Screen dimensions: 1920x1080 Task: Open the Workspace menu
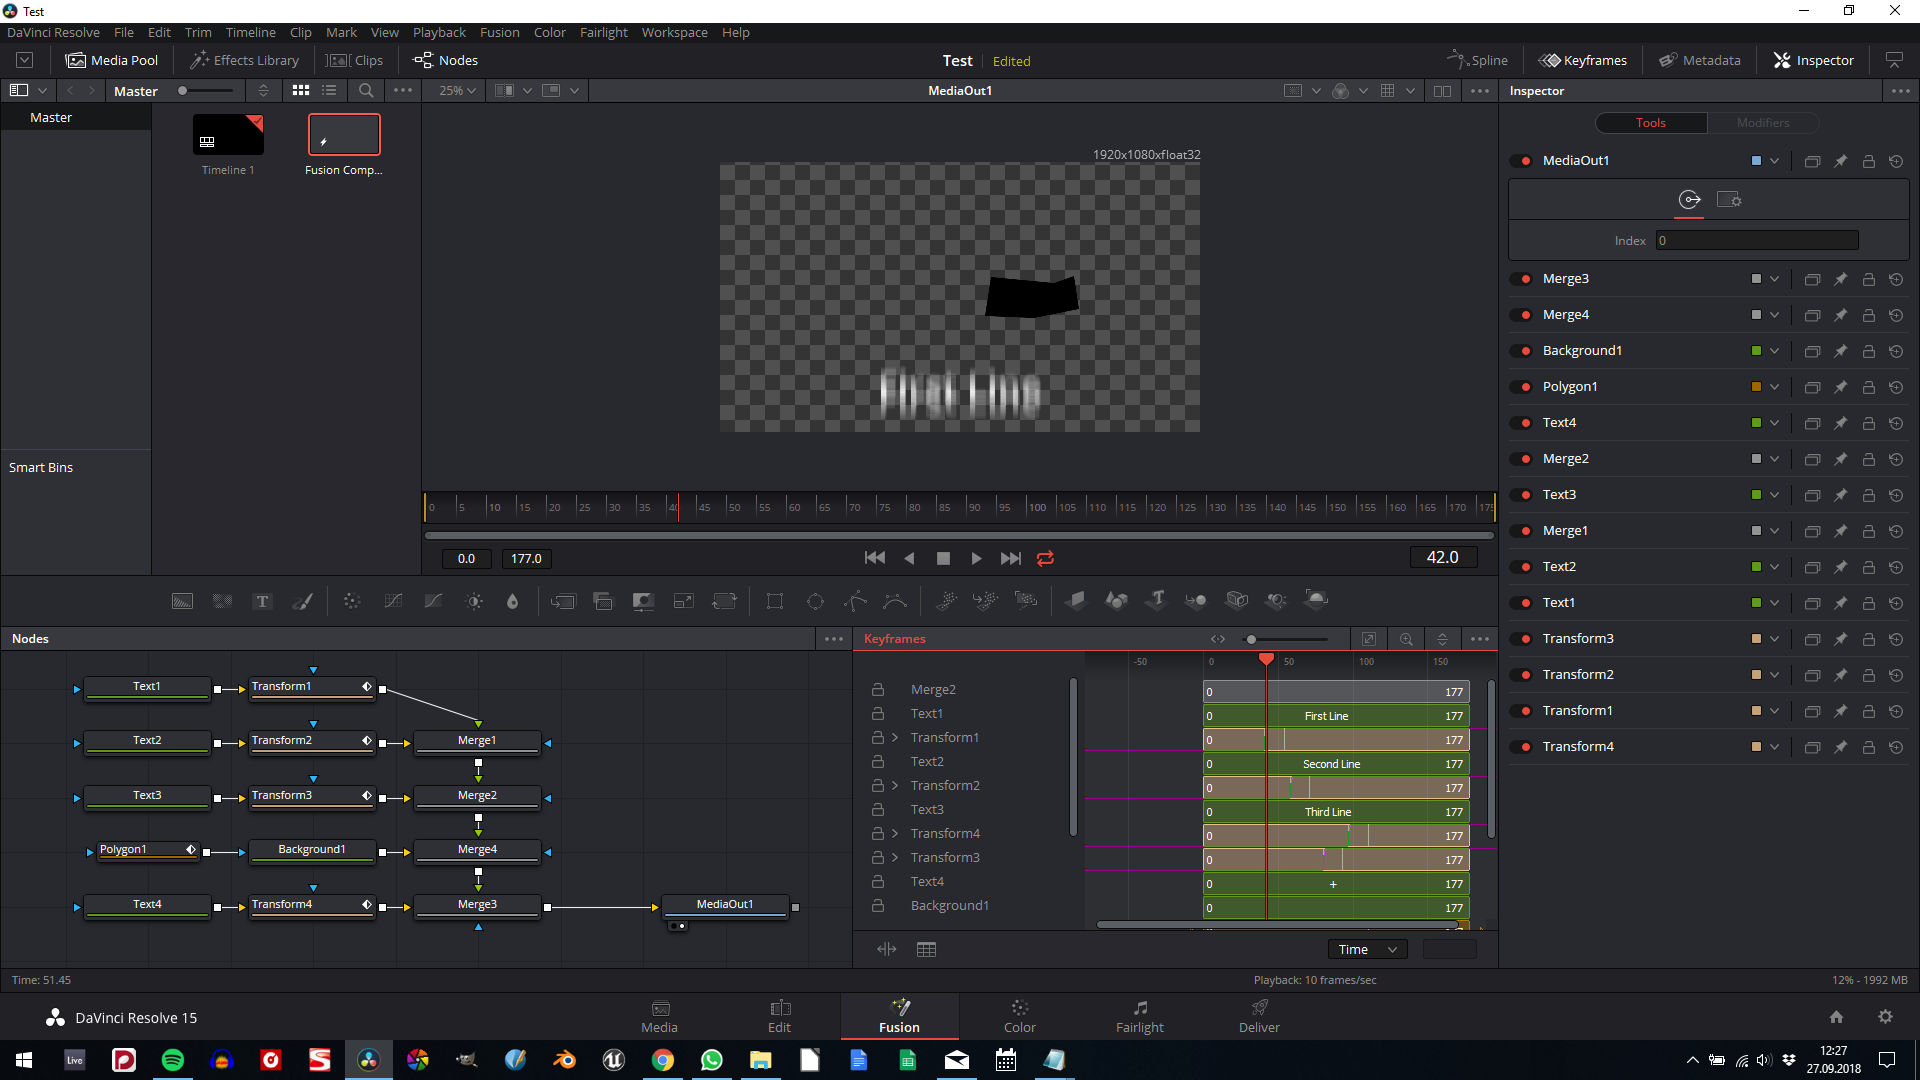(674, 32)
